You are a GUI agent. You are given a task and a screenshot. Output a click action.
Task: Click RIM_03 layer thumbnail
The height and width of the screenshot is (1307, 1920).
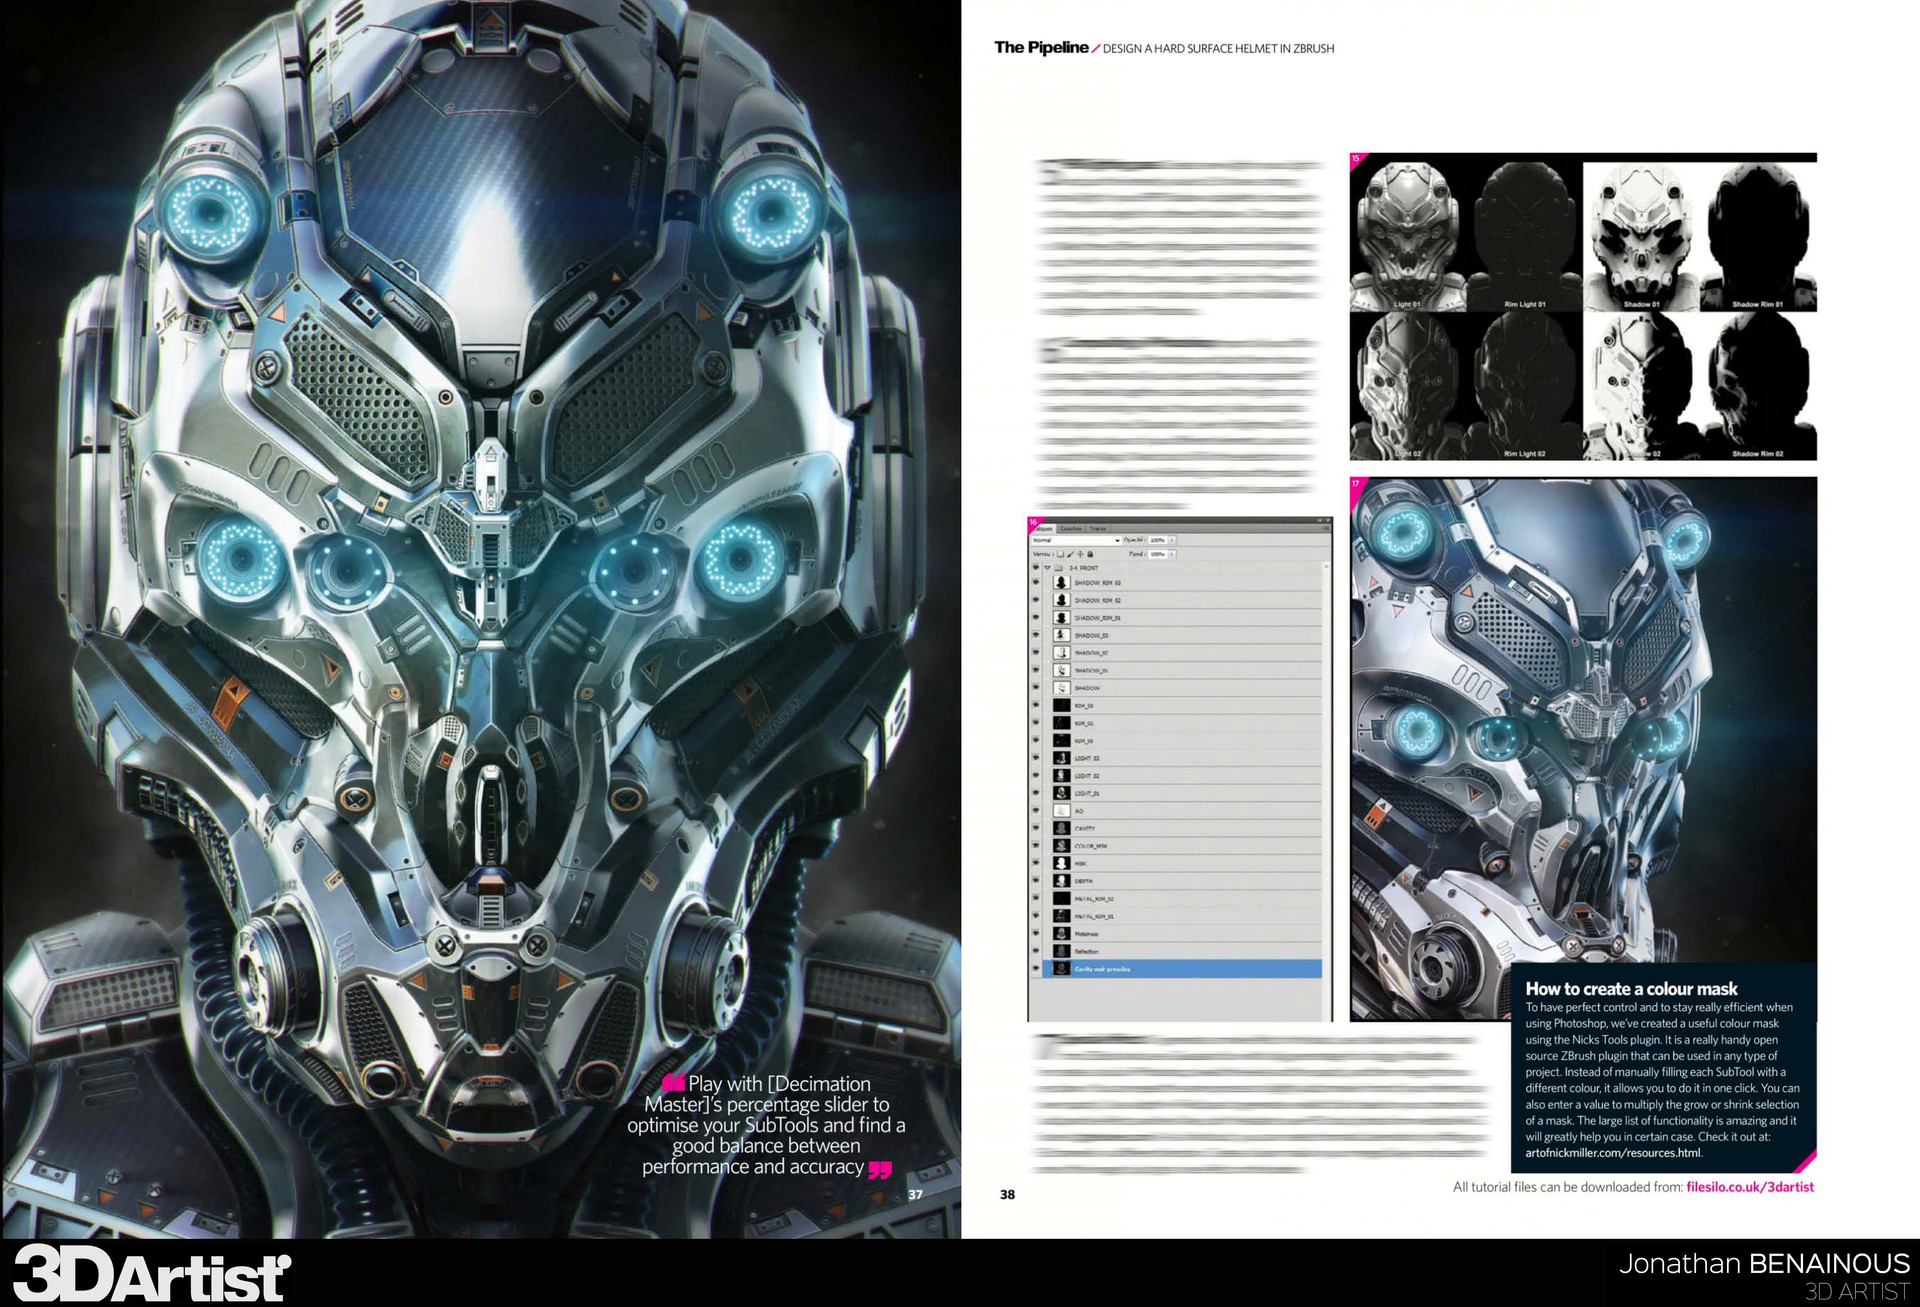1062,705
